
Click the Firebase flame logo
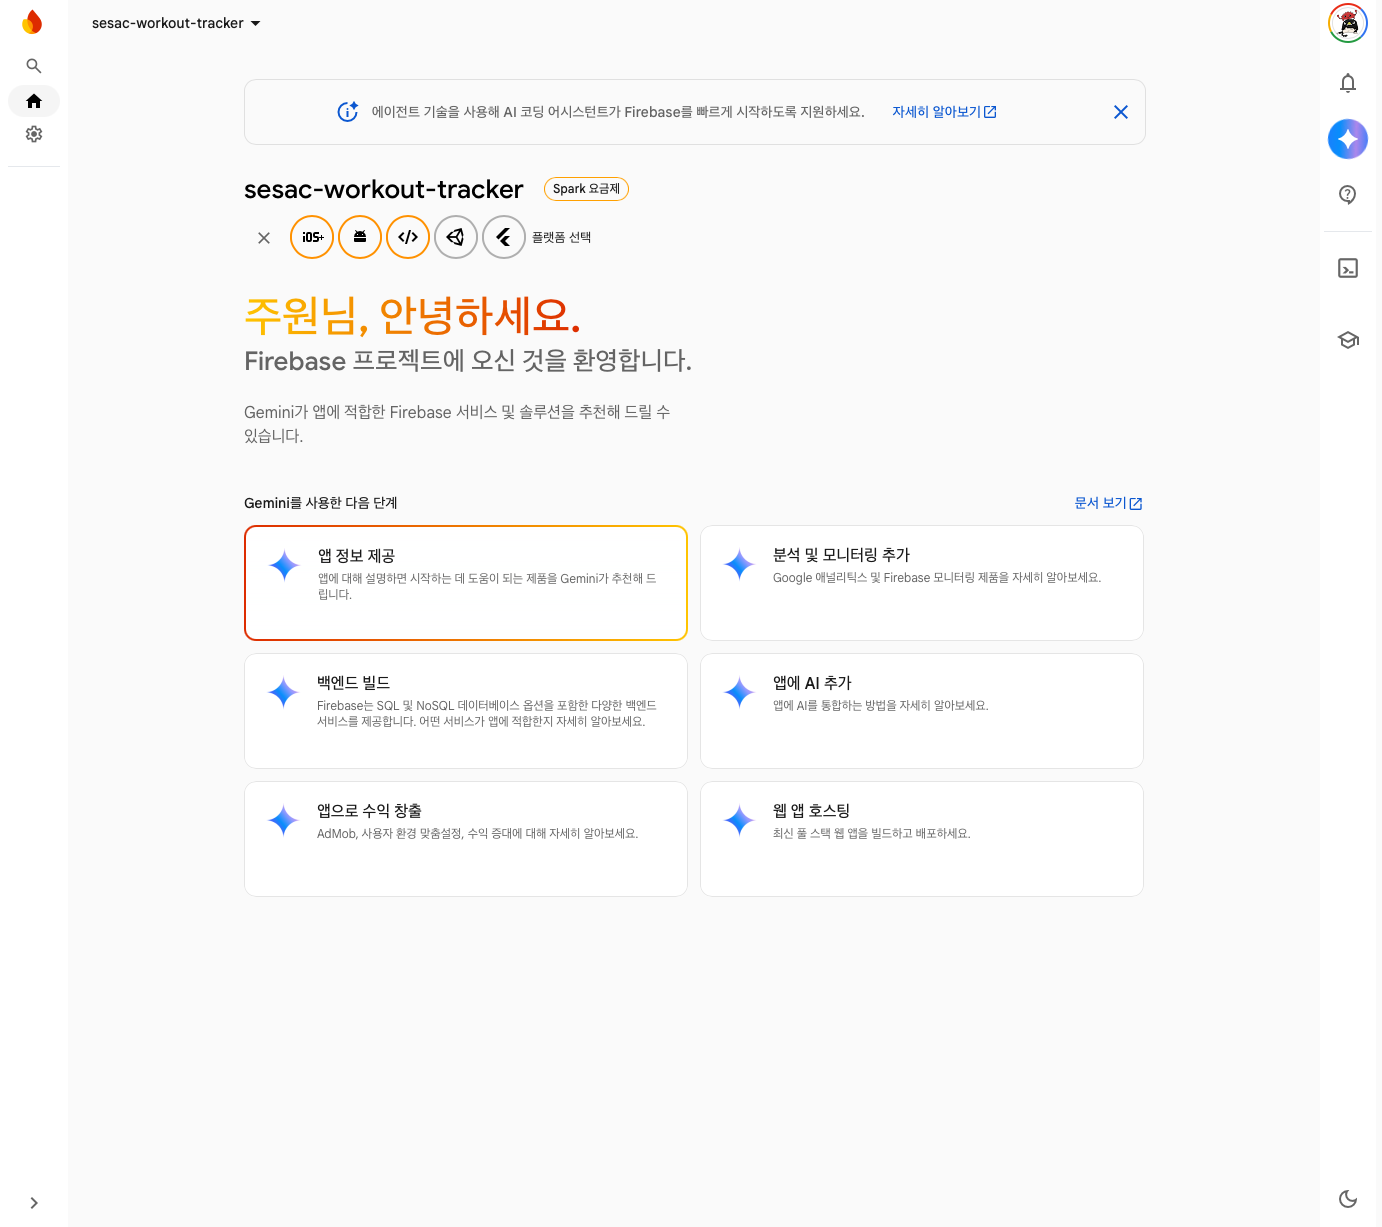tap(33, 22)
